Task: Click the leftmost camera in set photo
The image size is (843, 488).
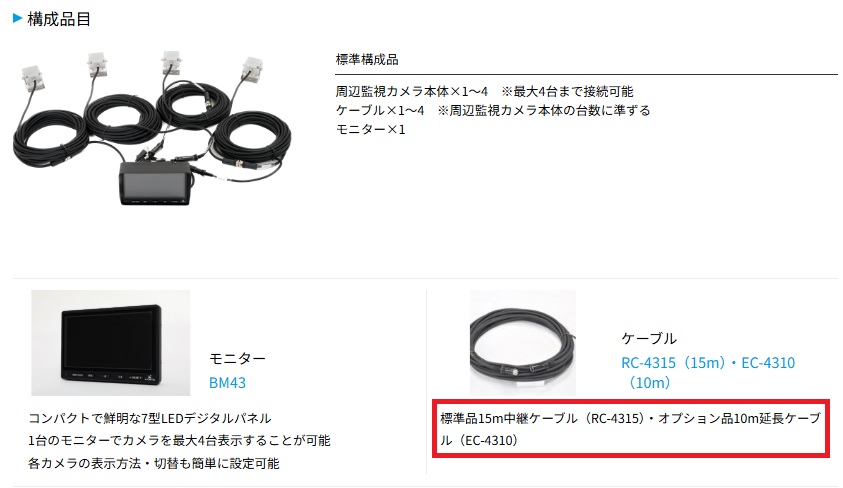Action: [32, 78]
